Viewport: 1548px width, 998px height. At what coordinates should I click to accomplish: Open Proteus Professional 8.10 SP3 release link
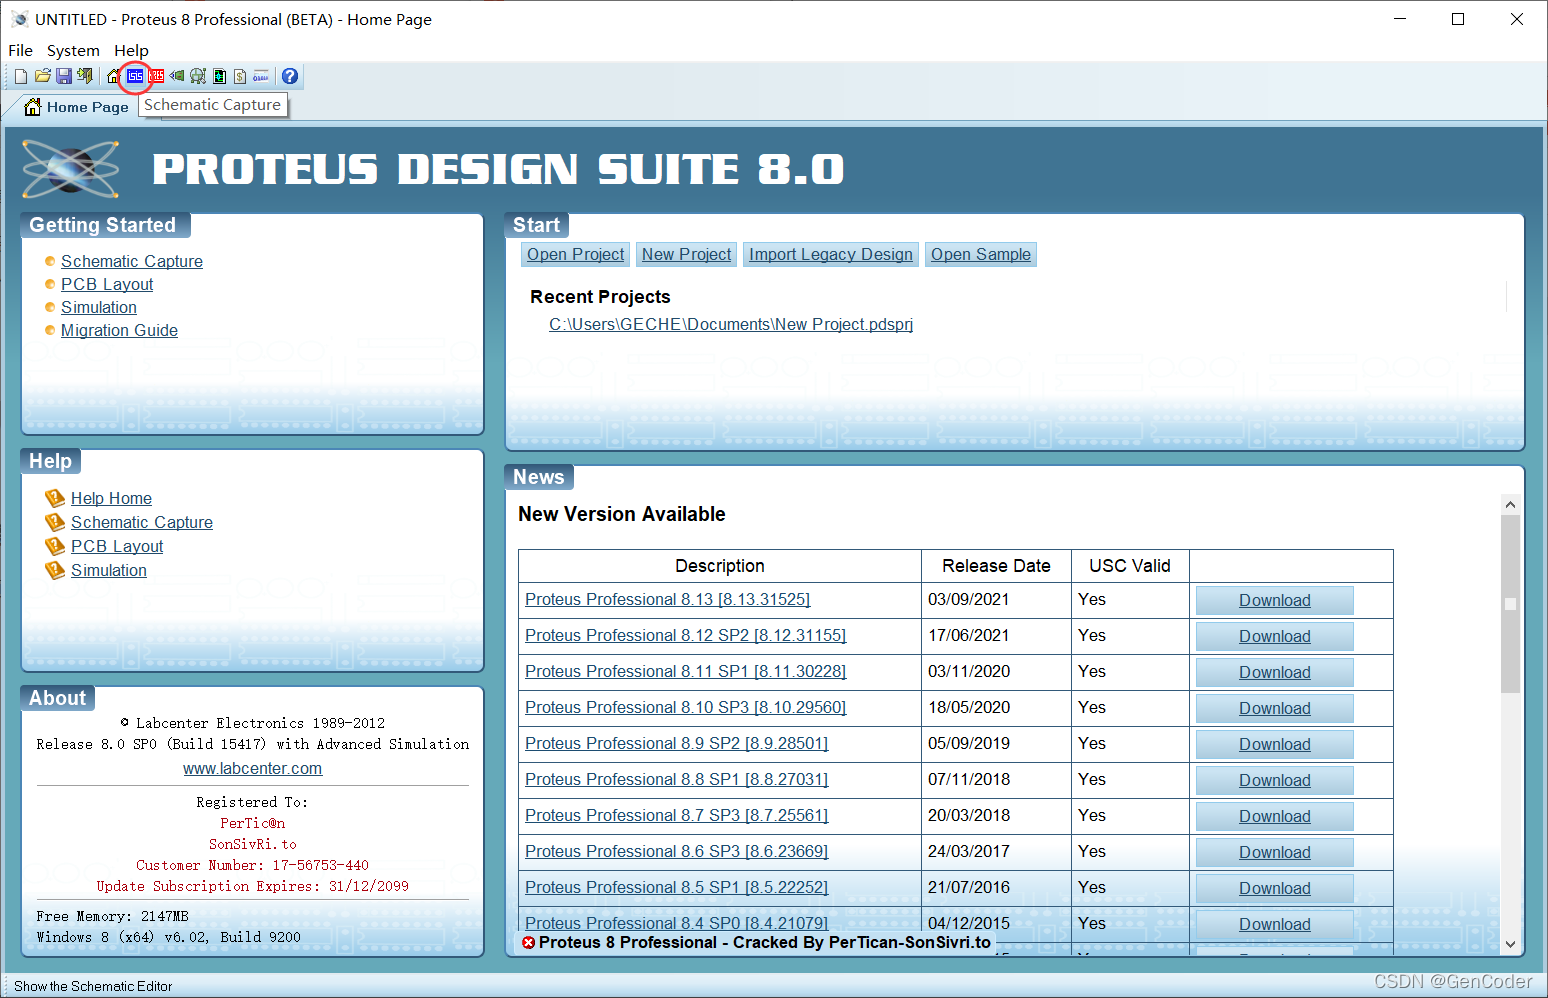686,707
